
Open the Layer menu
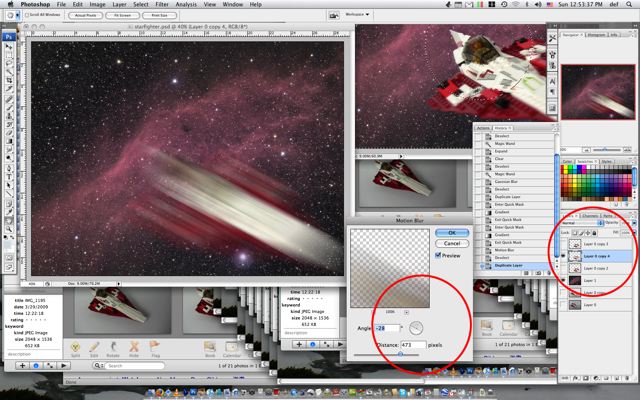click(x=119, y=4)
